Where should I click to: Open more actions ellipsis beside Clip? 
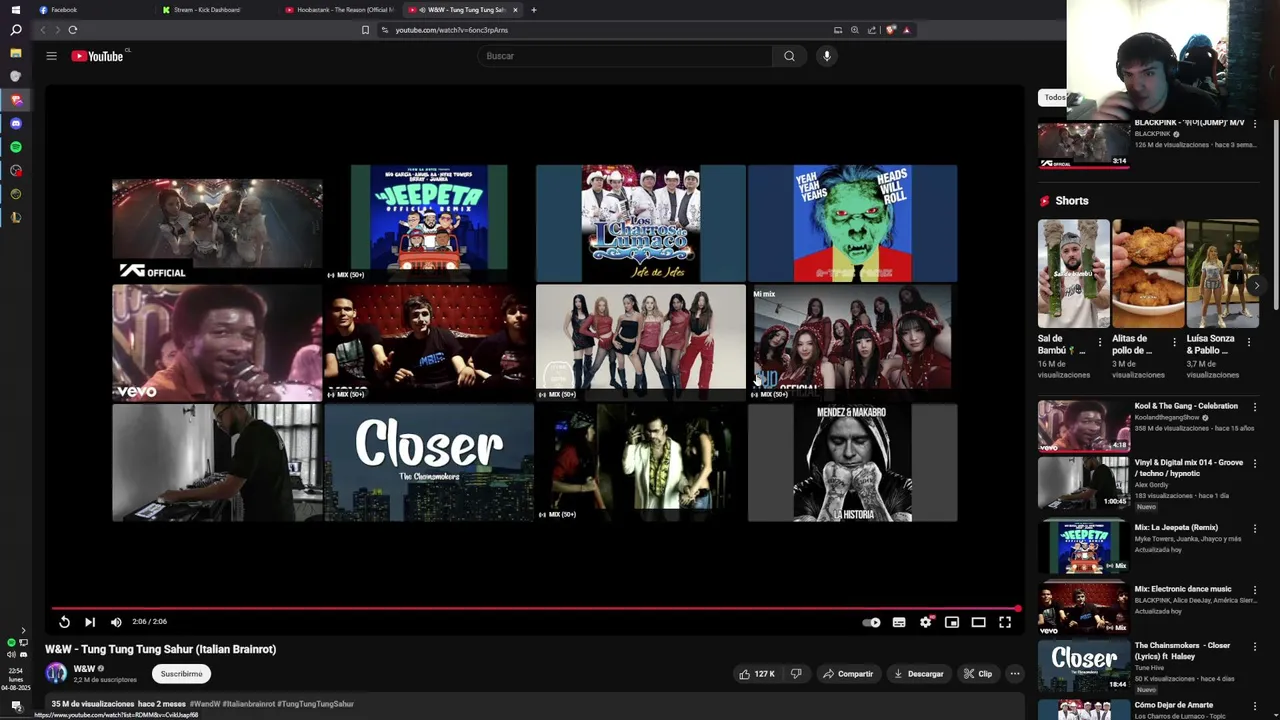coord(1014,674)
